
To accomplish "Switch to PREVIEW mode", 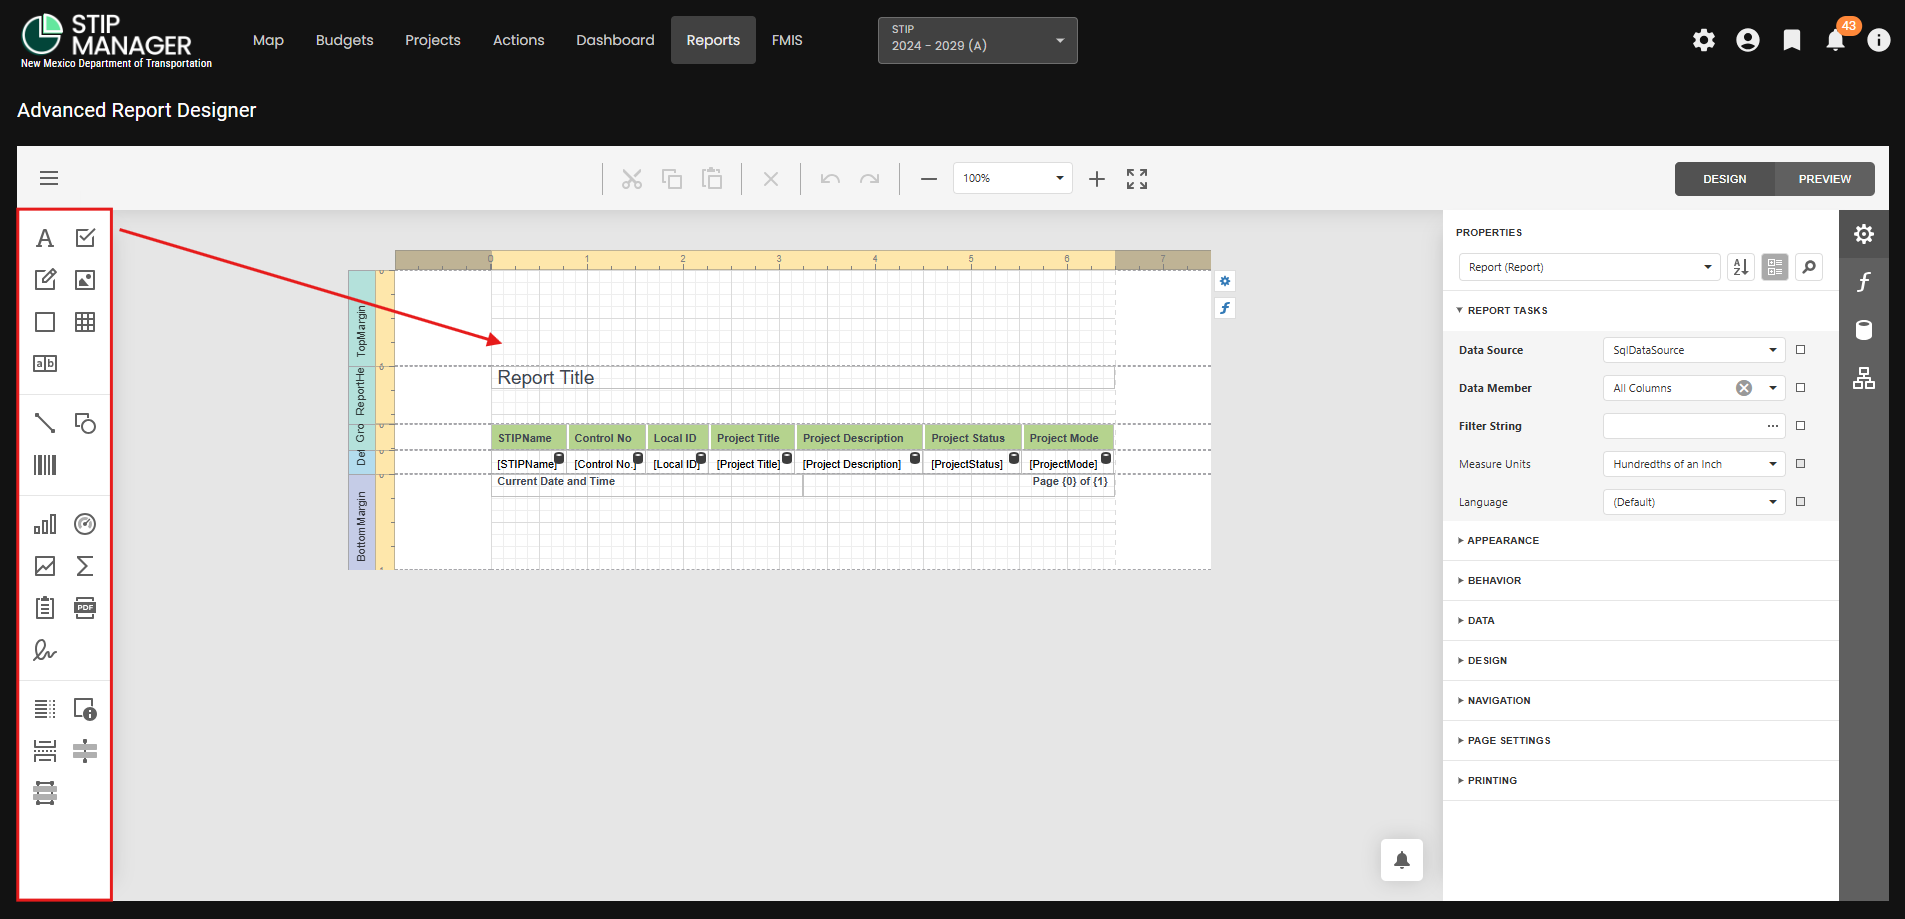I will pos(1824,179).
